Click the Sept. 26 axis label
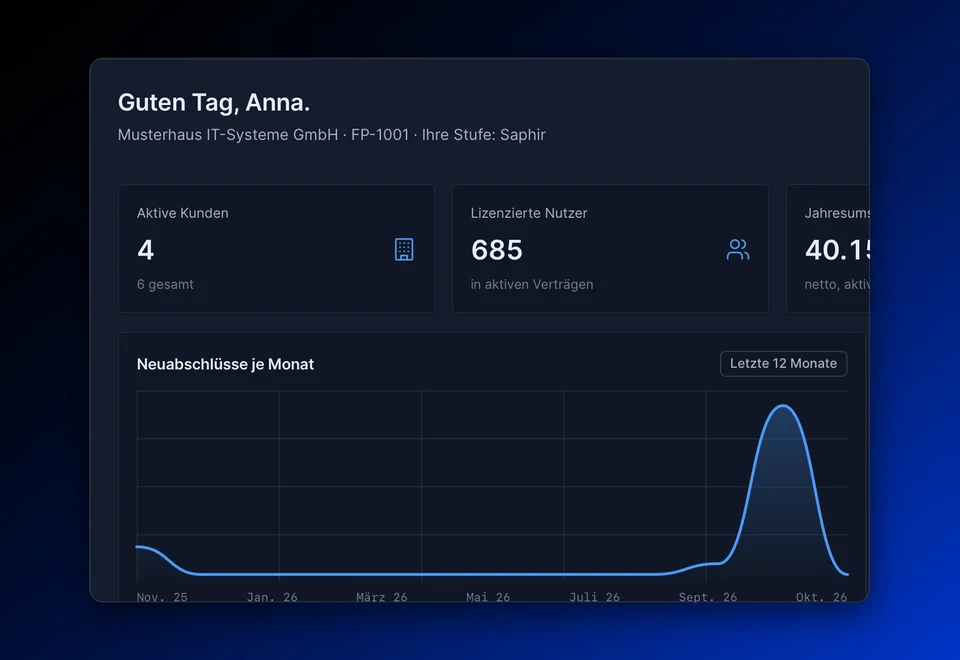 708,597
